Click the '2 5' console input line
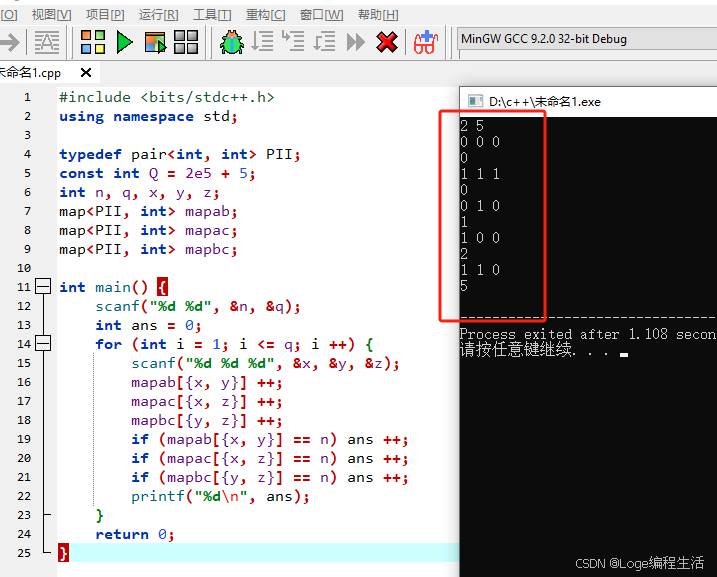The image size is (717, 577). pyautogui.click(x=472, y=125)
